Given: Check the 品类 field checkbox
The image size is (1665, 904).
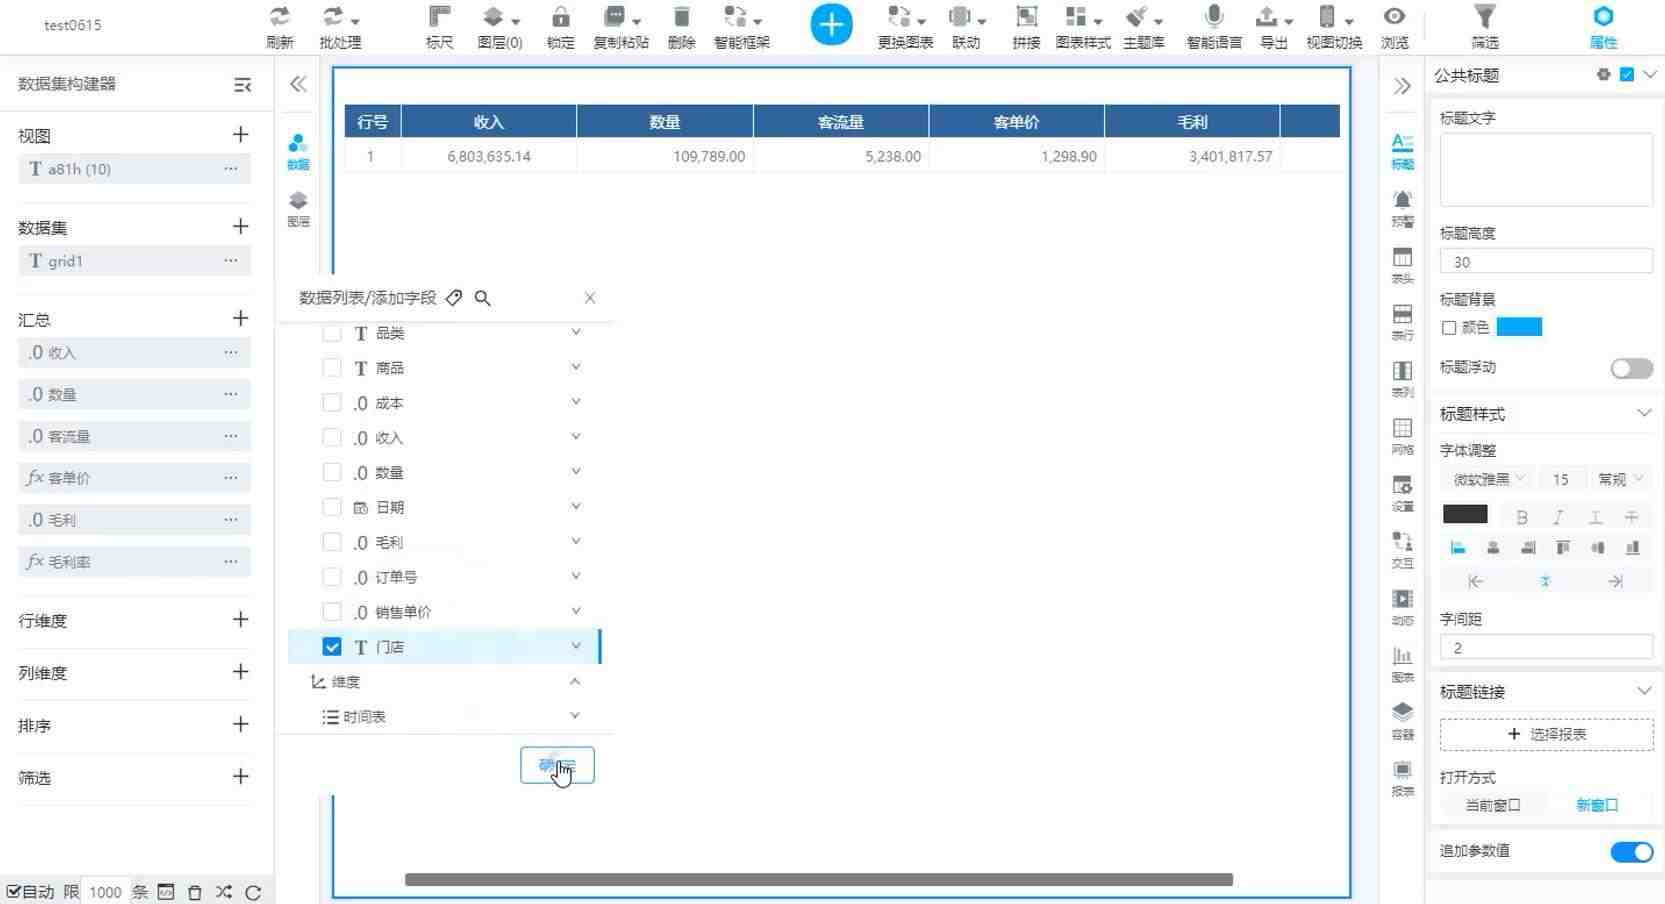Looking at the screenshot, I should click(x=332, y=333).
